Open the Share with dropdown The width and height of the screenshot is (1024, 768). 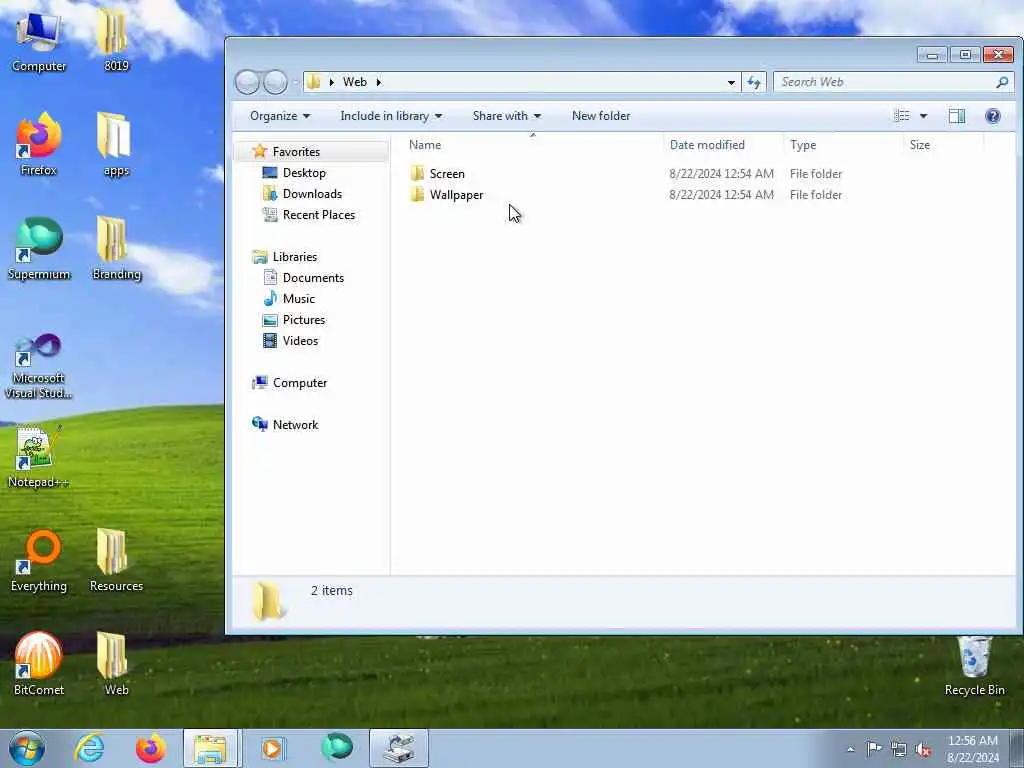(507, 116)
